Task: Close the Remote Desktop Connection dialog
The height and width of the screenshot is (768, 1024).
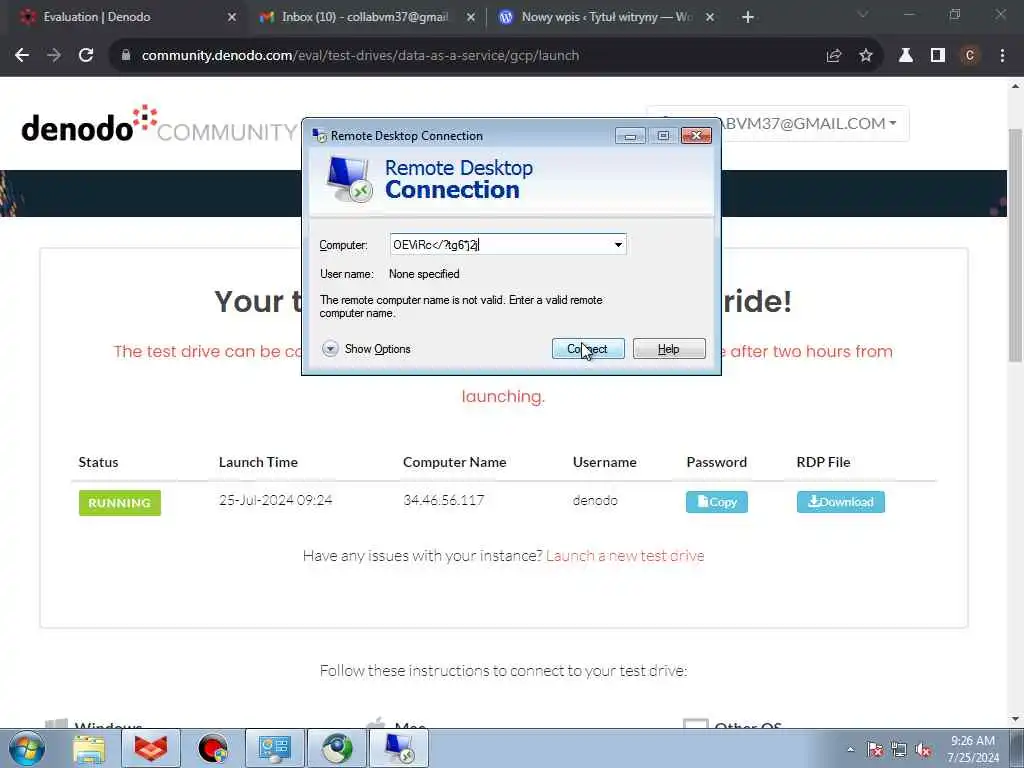Action: pyautogui.click(x=696, y=136)
